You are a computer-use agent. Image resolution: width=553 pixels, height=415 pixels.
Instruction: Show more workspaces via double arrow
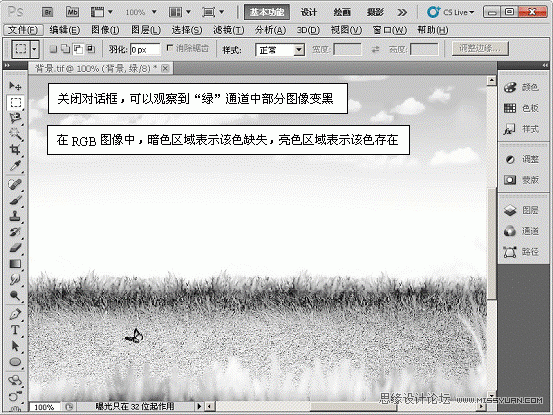[402, 13]
